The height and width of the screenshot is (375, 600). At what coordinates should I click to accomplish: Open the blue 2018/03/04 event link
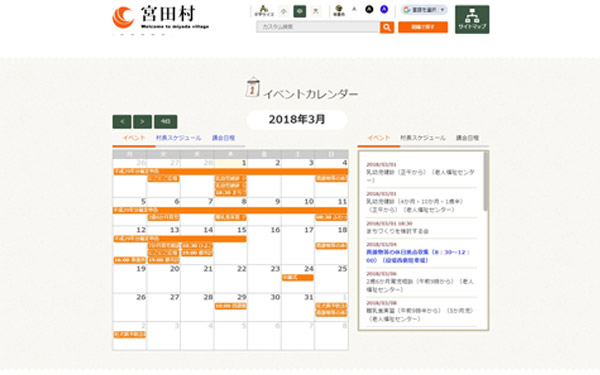tap(418, 256)
